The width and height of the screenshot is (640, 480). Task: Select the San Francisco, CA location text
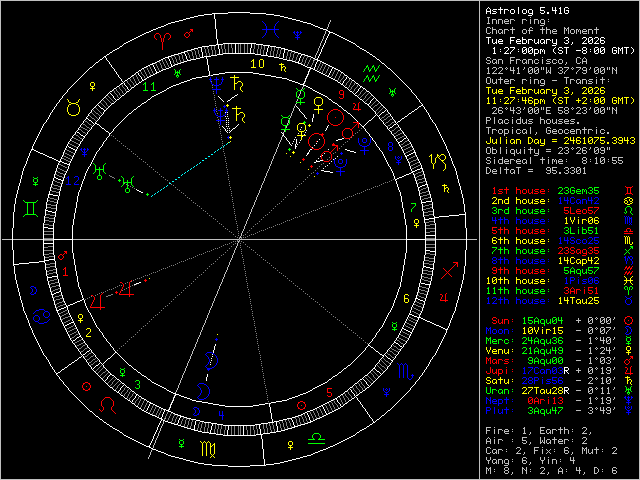pyautogui.click(x=531, y=60)
